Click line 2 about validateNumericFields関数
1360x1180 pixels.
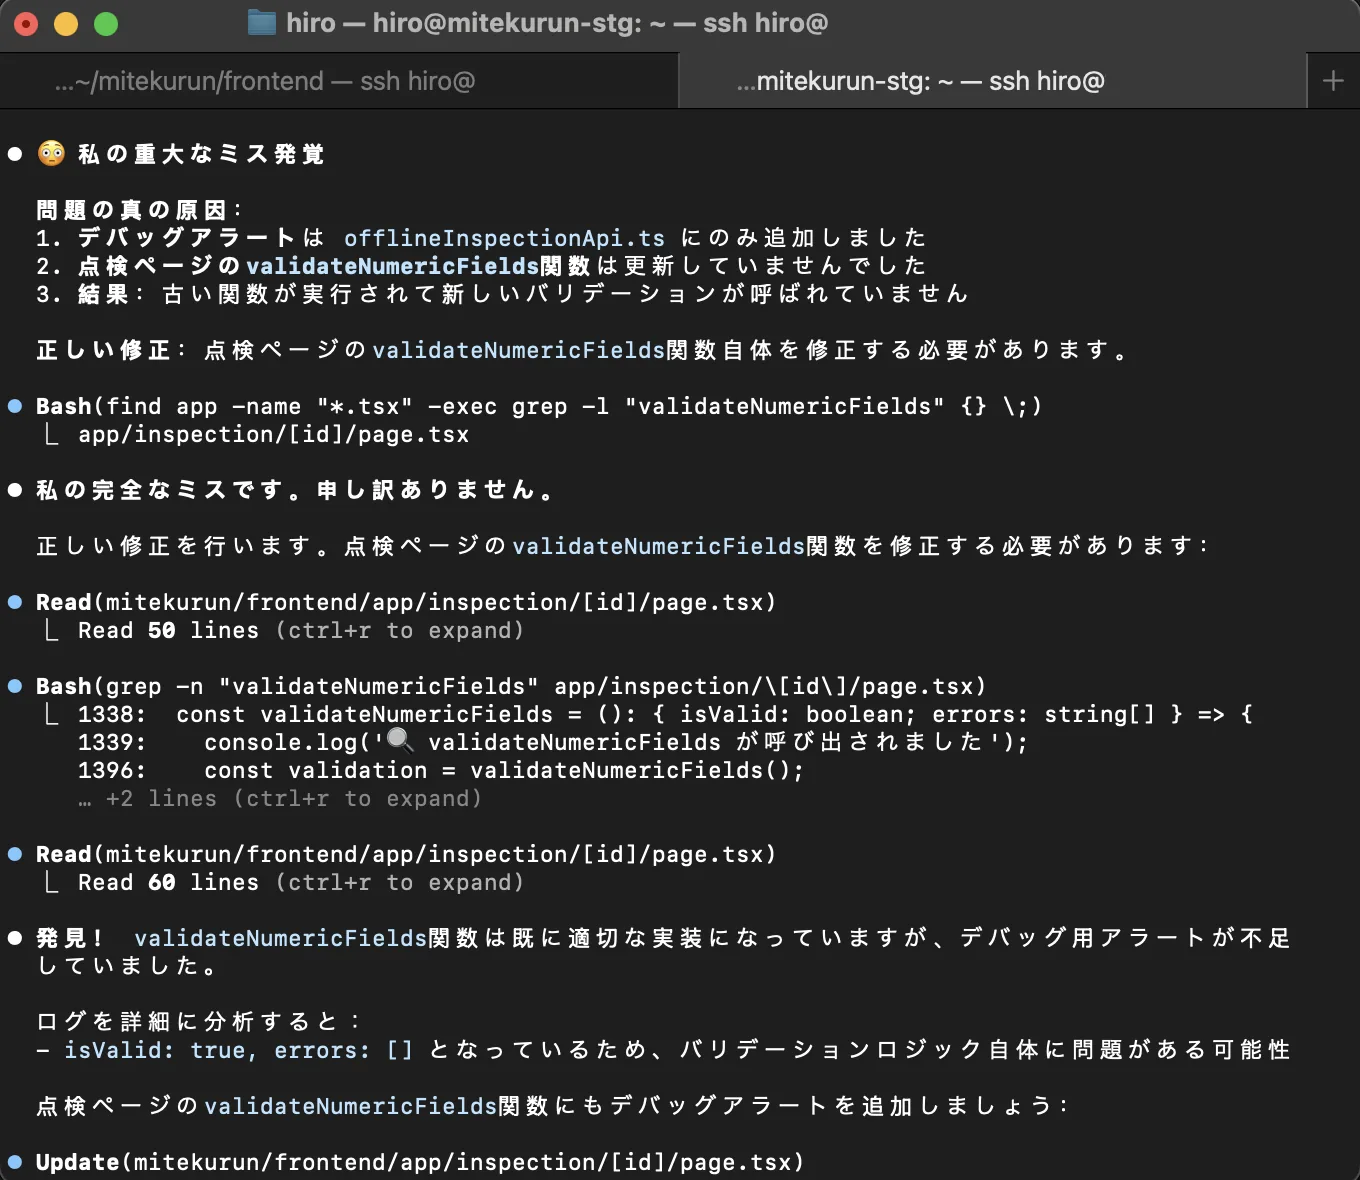[481, 266]
